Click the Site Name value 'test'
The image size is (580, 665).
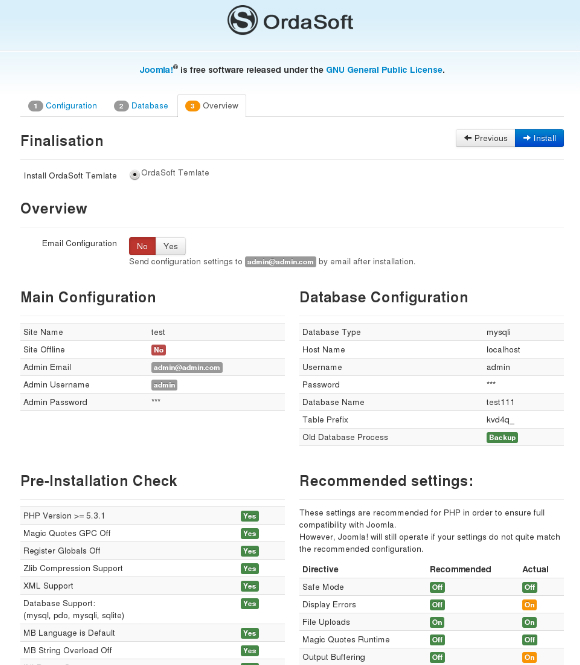point(158,332)
